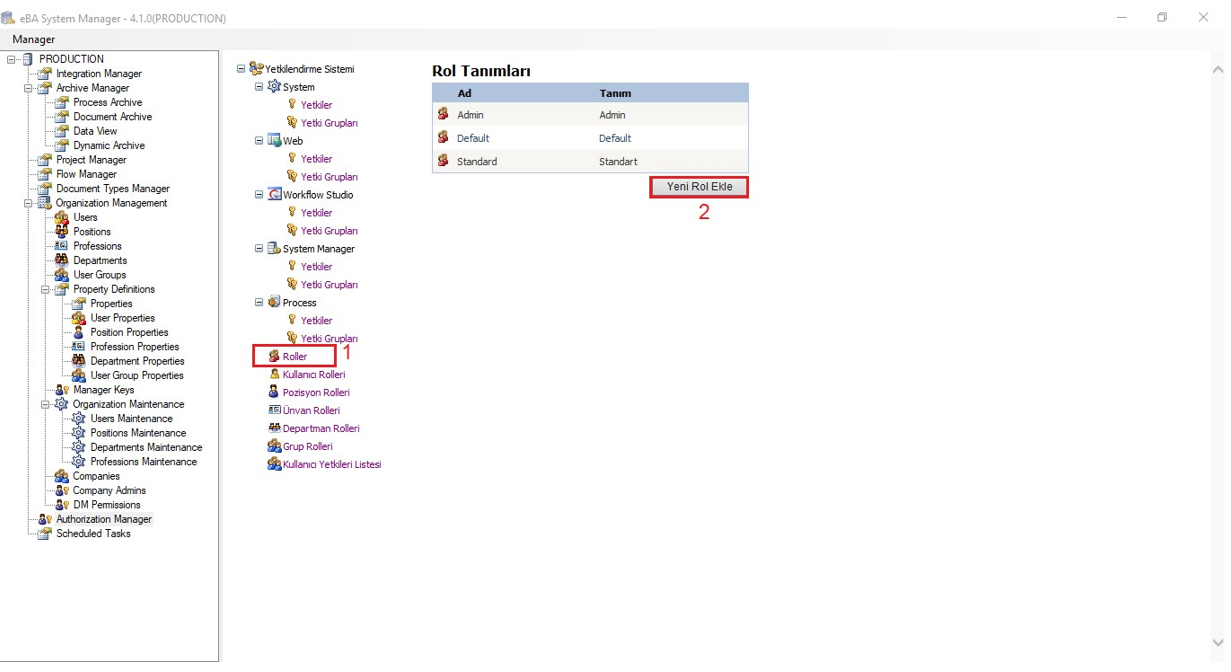Open Kullanıcı Yetkileri Listesi link

coord(331,464)
